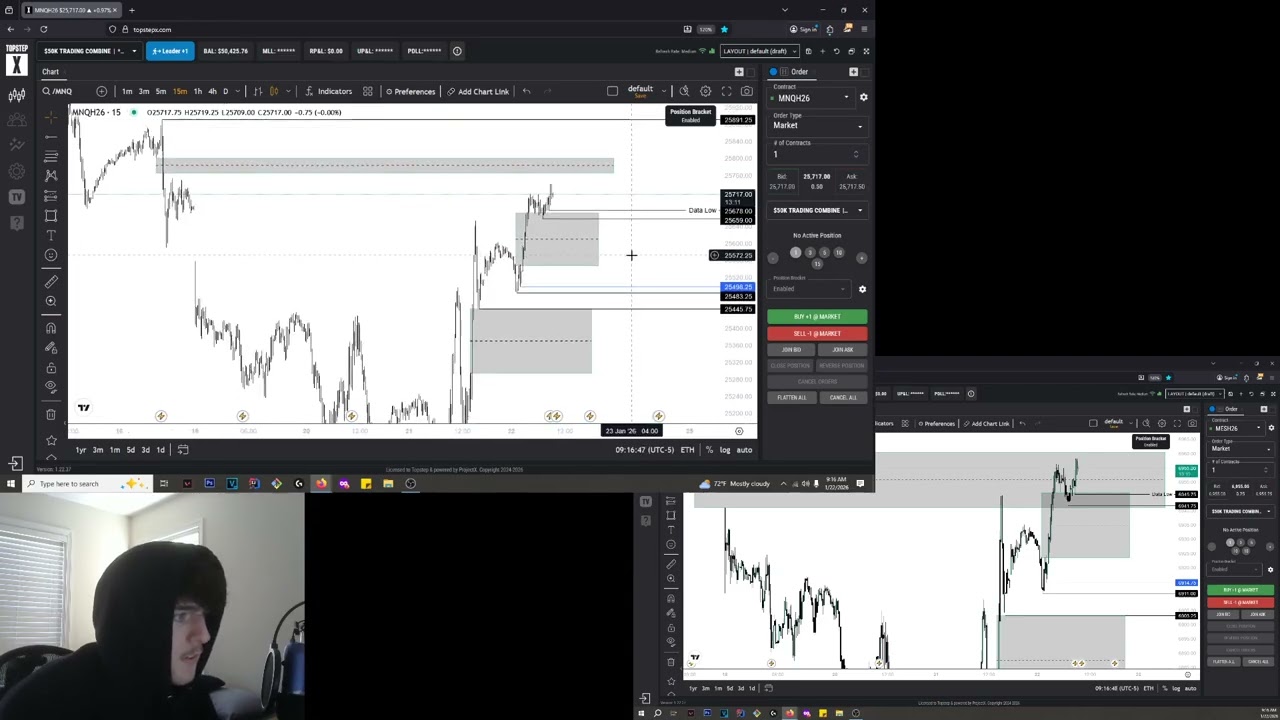Select the ruler measure tool

click(x=51, y=281)
